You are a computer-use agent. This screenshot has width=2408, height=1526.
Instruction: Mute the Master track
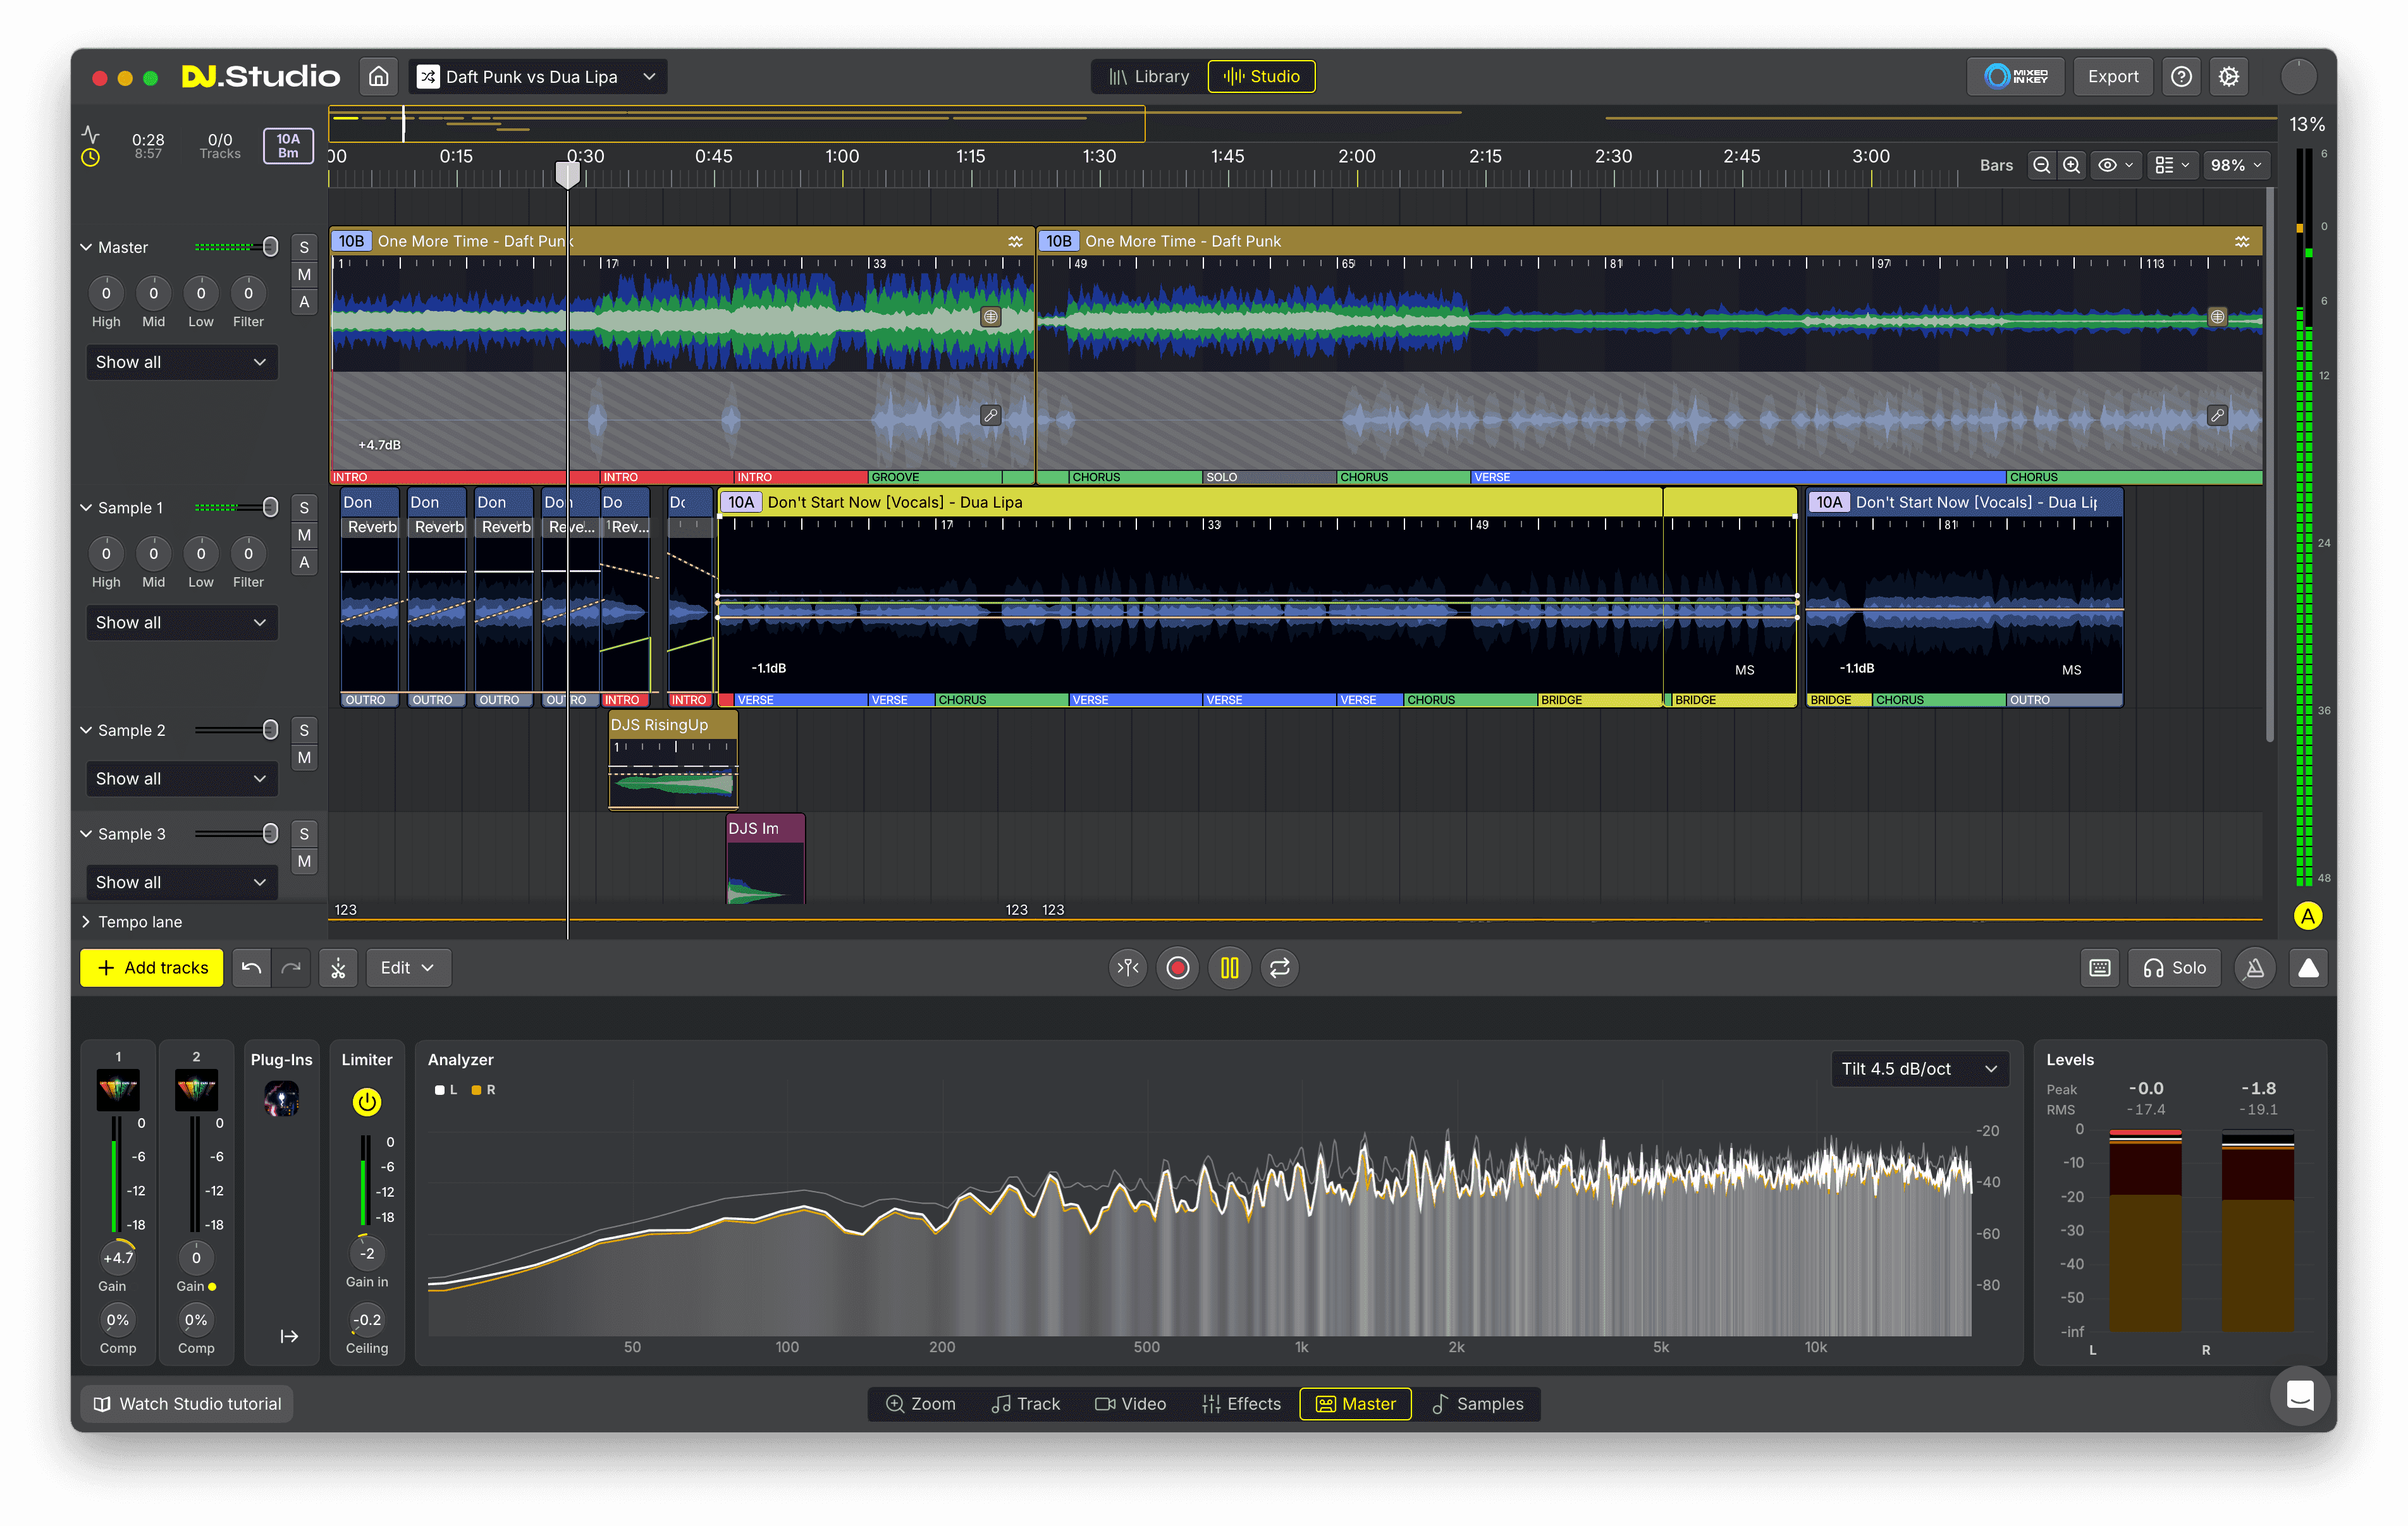[x=304, y=274]
